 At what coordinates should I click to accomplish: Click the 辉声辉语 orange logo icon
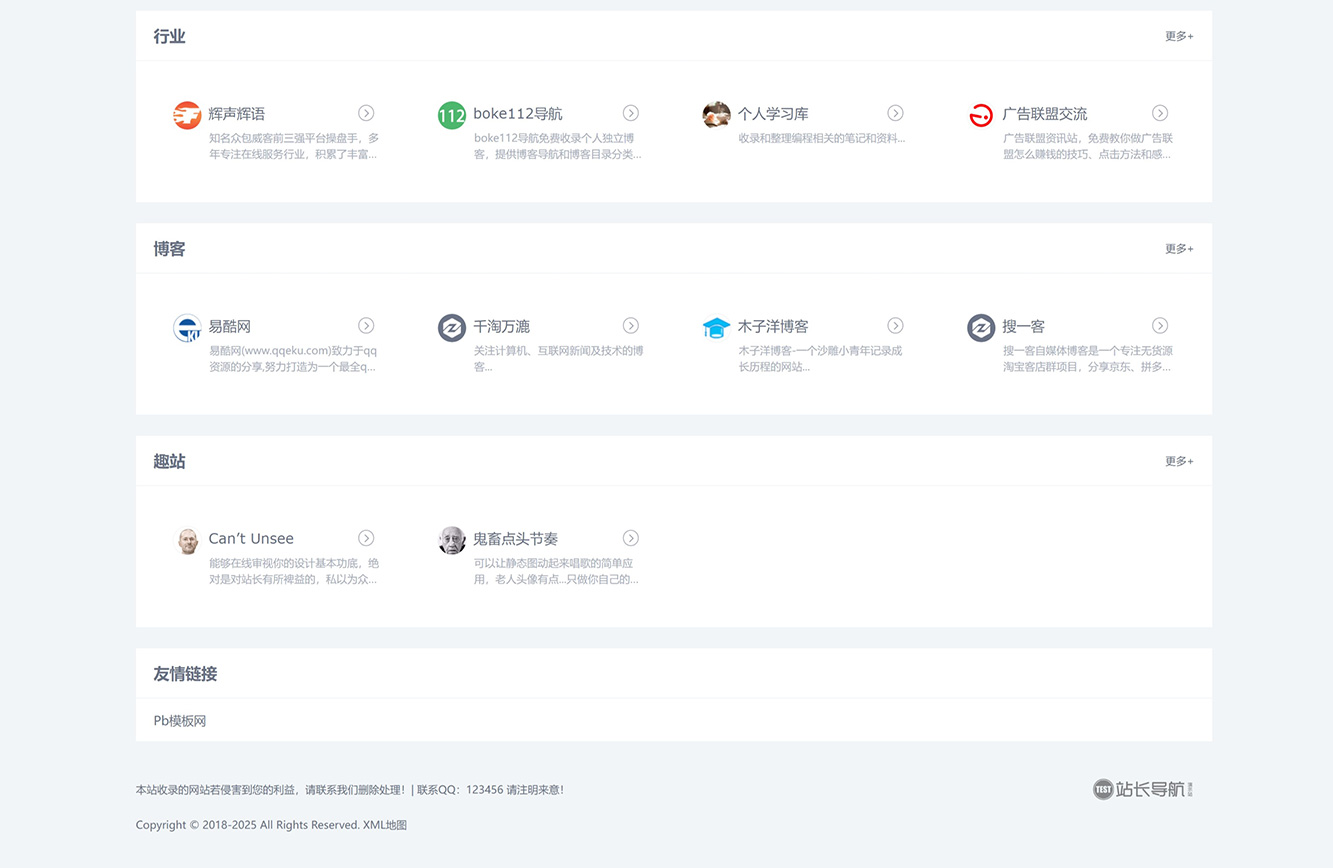(x=187, y=115)
